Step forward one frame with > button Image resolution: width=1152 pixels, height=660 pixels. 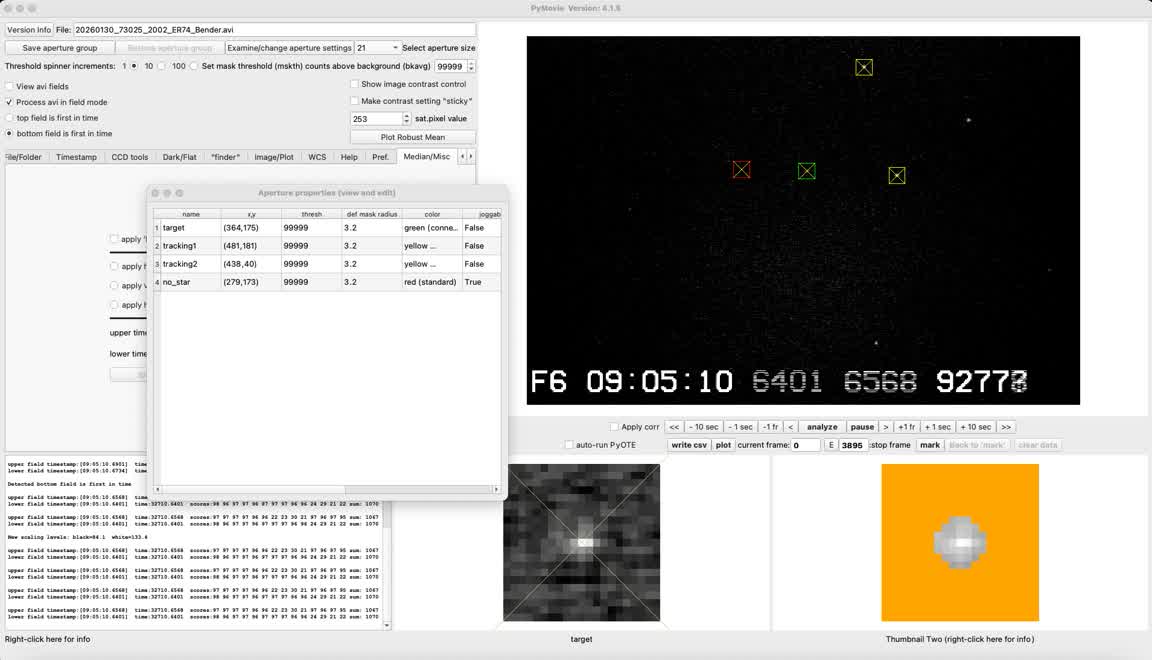pos(885,427)
